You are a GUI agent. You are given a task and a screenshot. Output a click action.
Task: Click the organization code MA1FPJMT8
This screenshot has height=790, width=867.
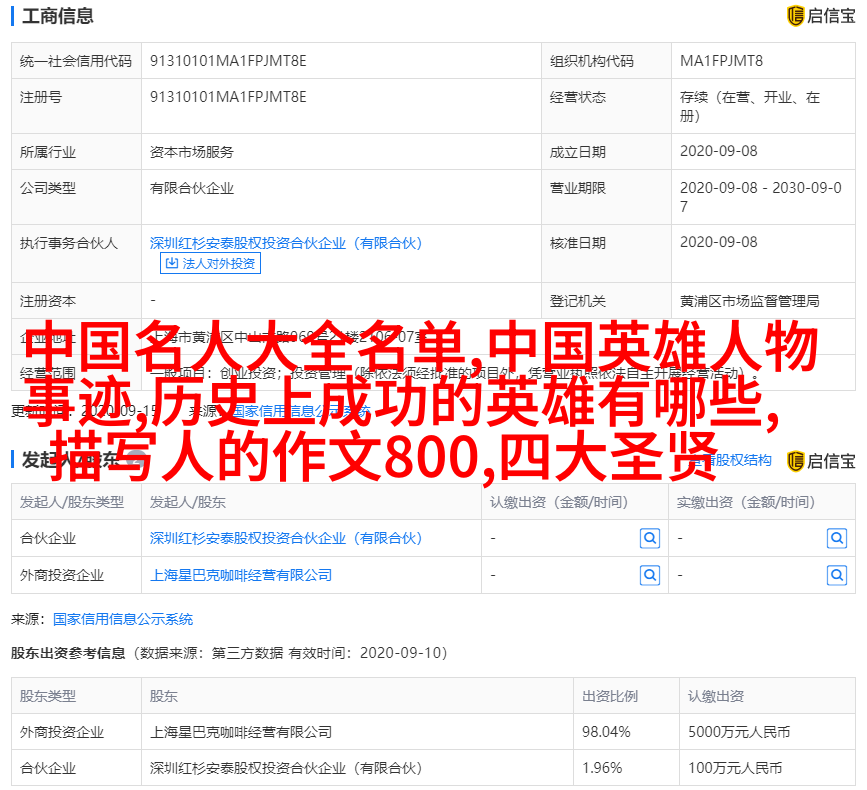click(721, 61)
